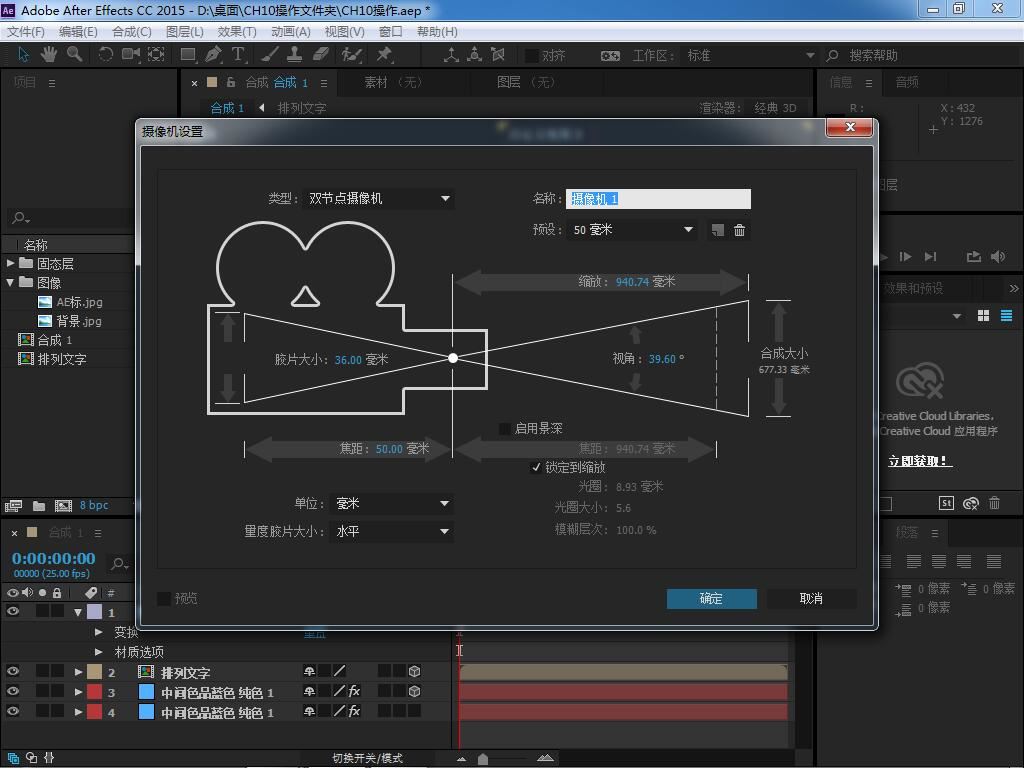Expand the 变换 transform group
1024x768 pixels.
[x=99, y=632]
